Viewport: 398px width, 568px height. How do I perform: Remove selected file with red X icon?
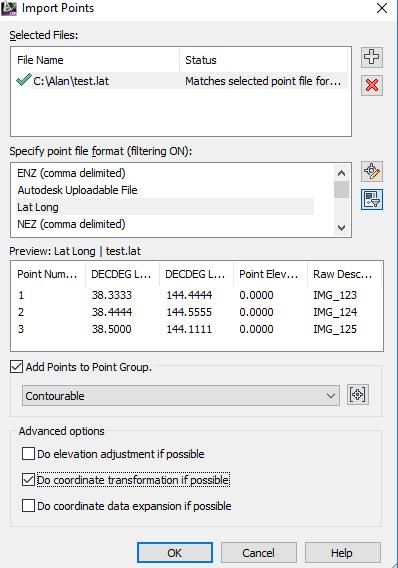click(372, 85)
